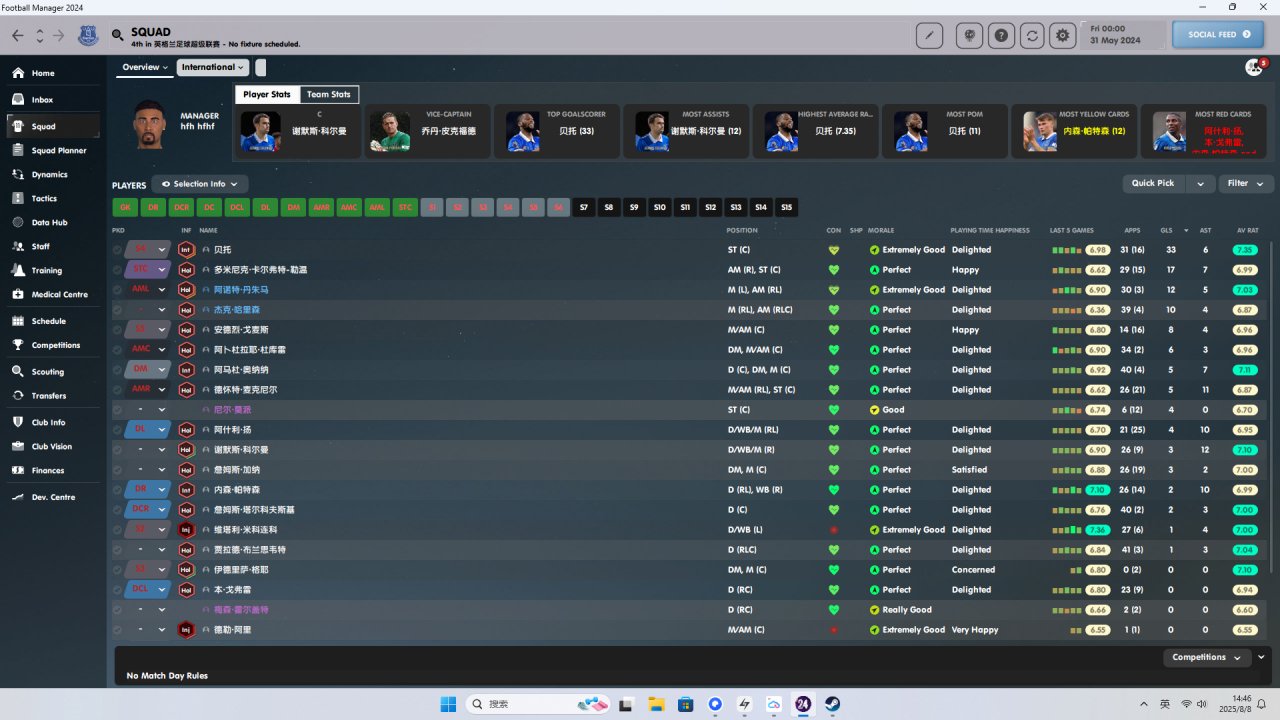Open the International dropdown
1280x720 pixels.
coord(213,67)
